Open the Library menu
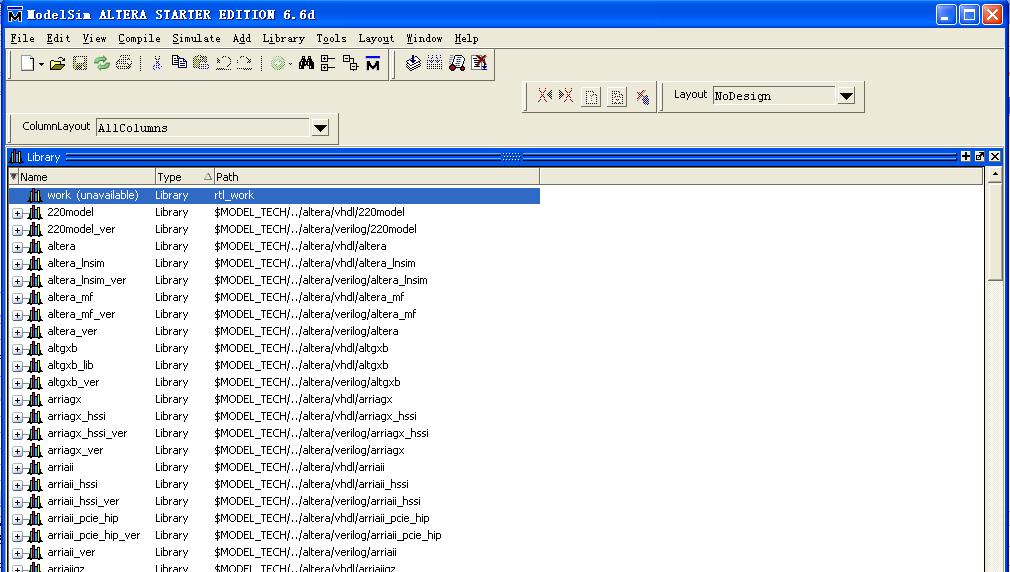Image resolution: width=1010 pixels, height=572 pixels. coord(283,39)
